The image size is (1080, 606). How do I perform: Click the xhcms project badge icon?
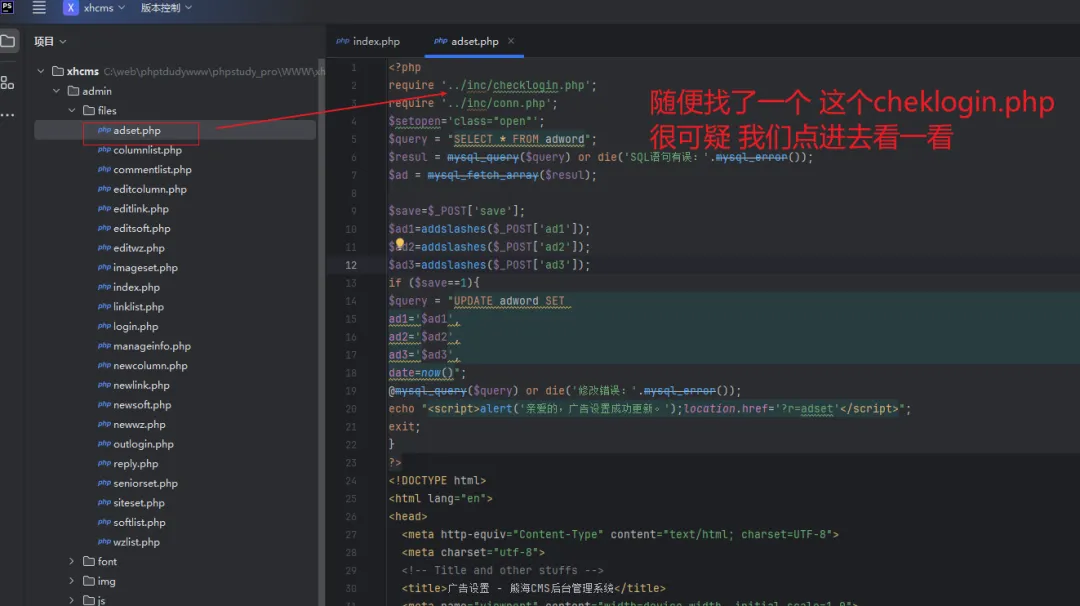coord(70,8)
